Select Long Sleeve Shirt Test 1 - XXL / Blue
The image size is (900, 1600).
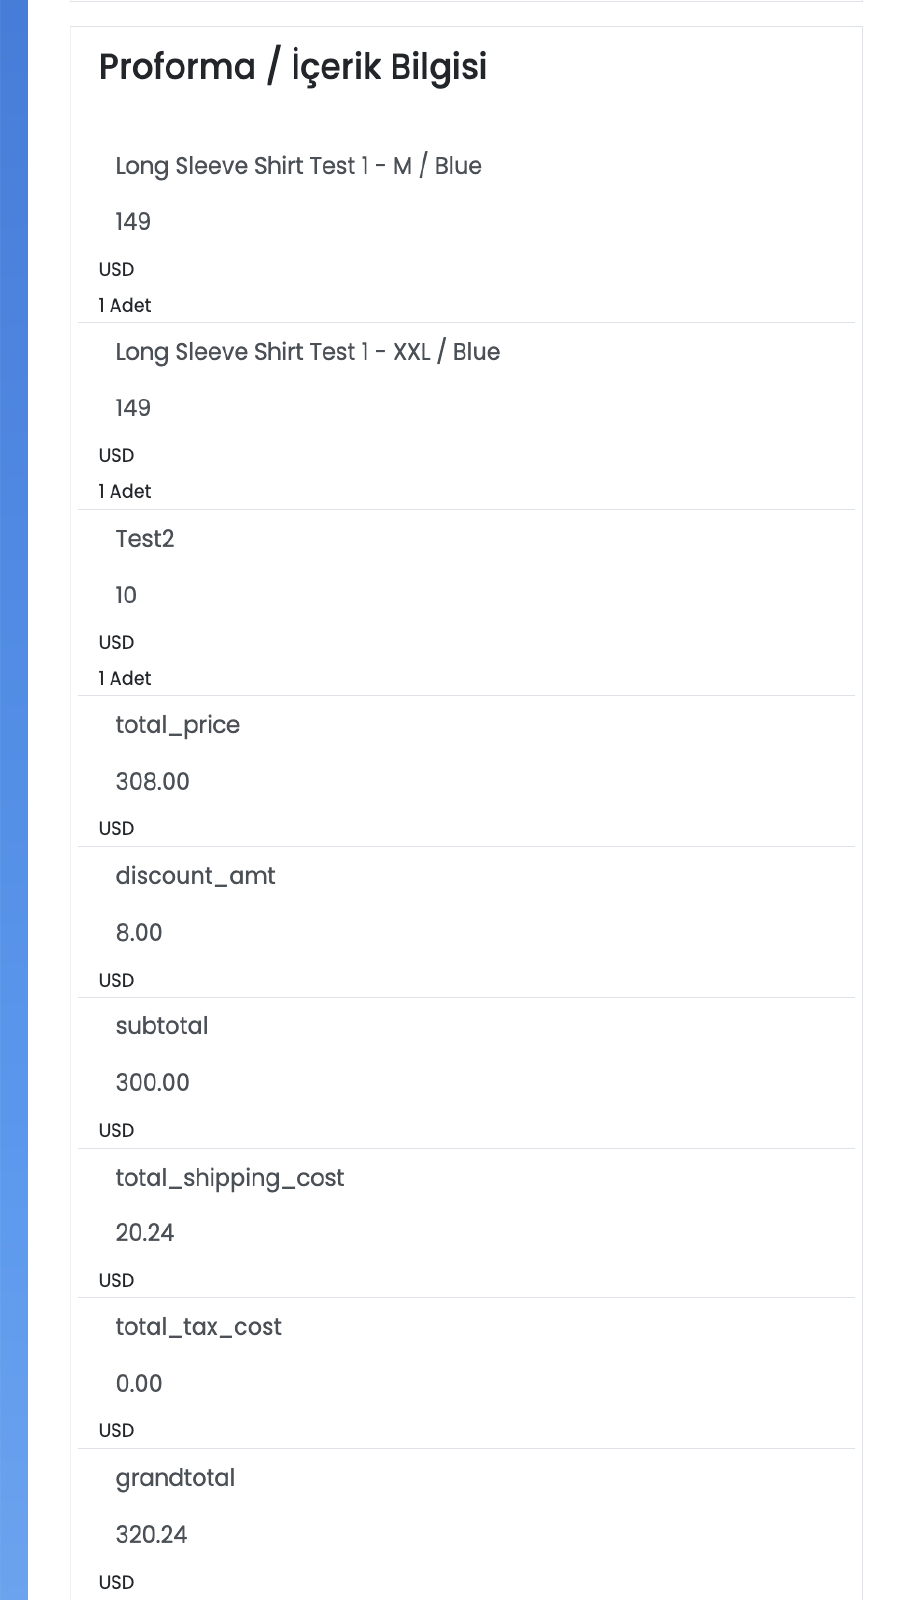(x=307, y=352)
